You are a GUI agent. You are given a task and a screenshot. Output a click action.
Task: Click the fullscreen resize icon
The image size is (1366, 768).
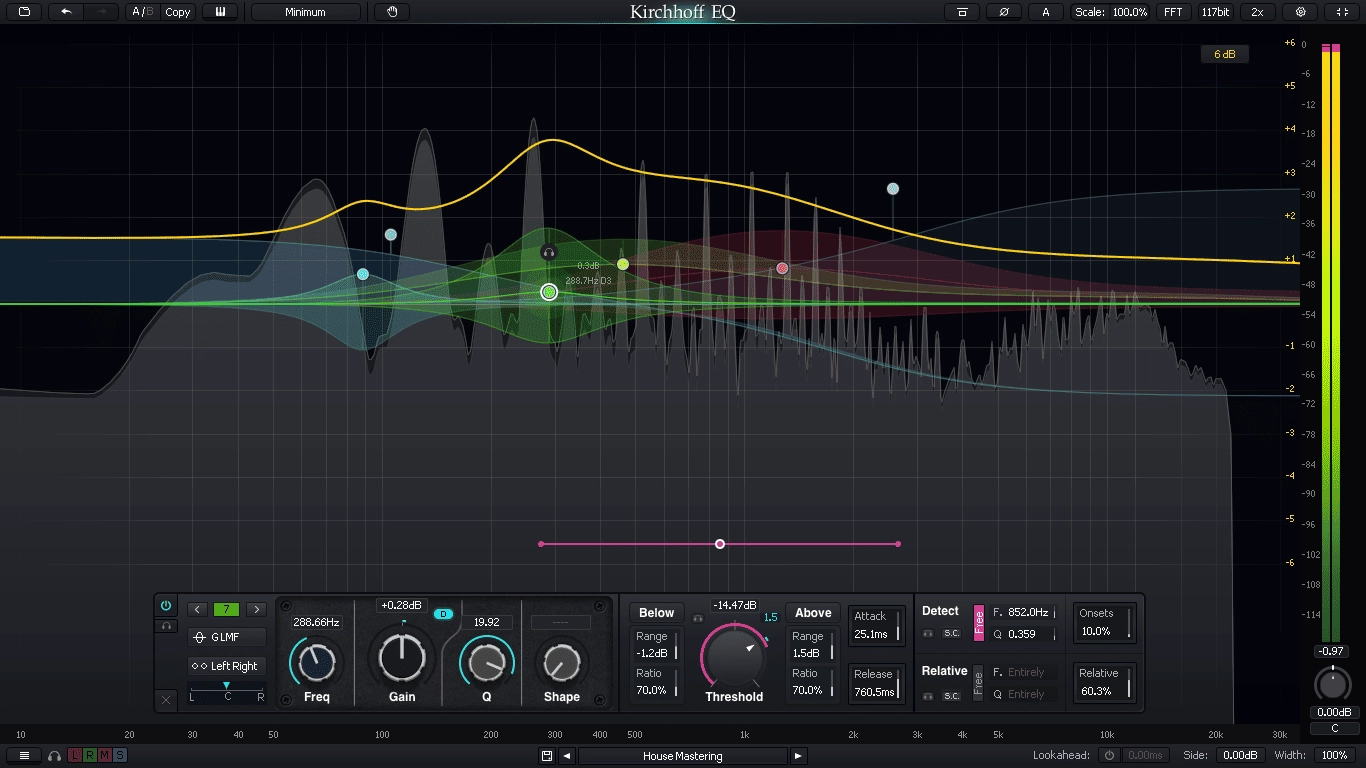(1342, 12)
